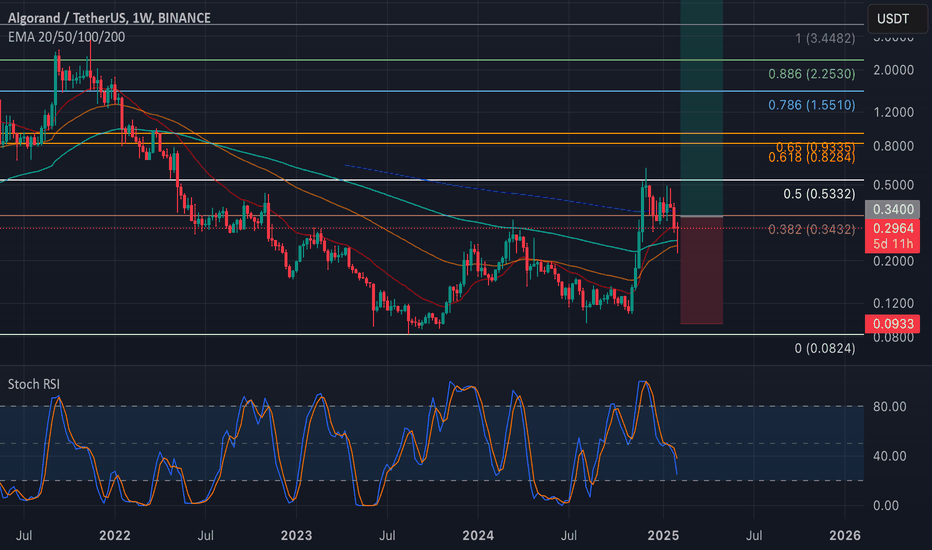
Task: Click the 0.1200 price scale label
Action: pos(893,303)
